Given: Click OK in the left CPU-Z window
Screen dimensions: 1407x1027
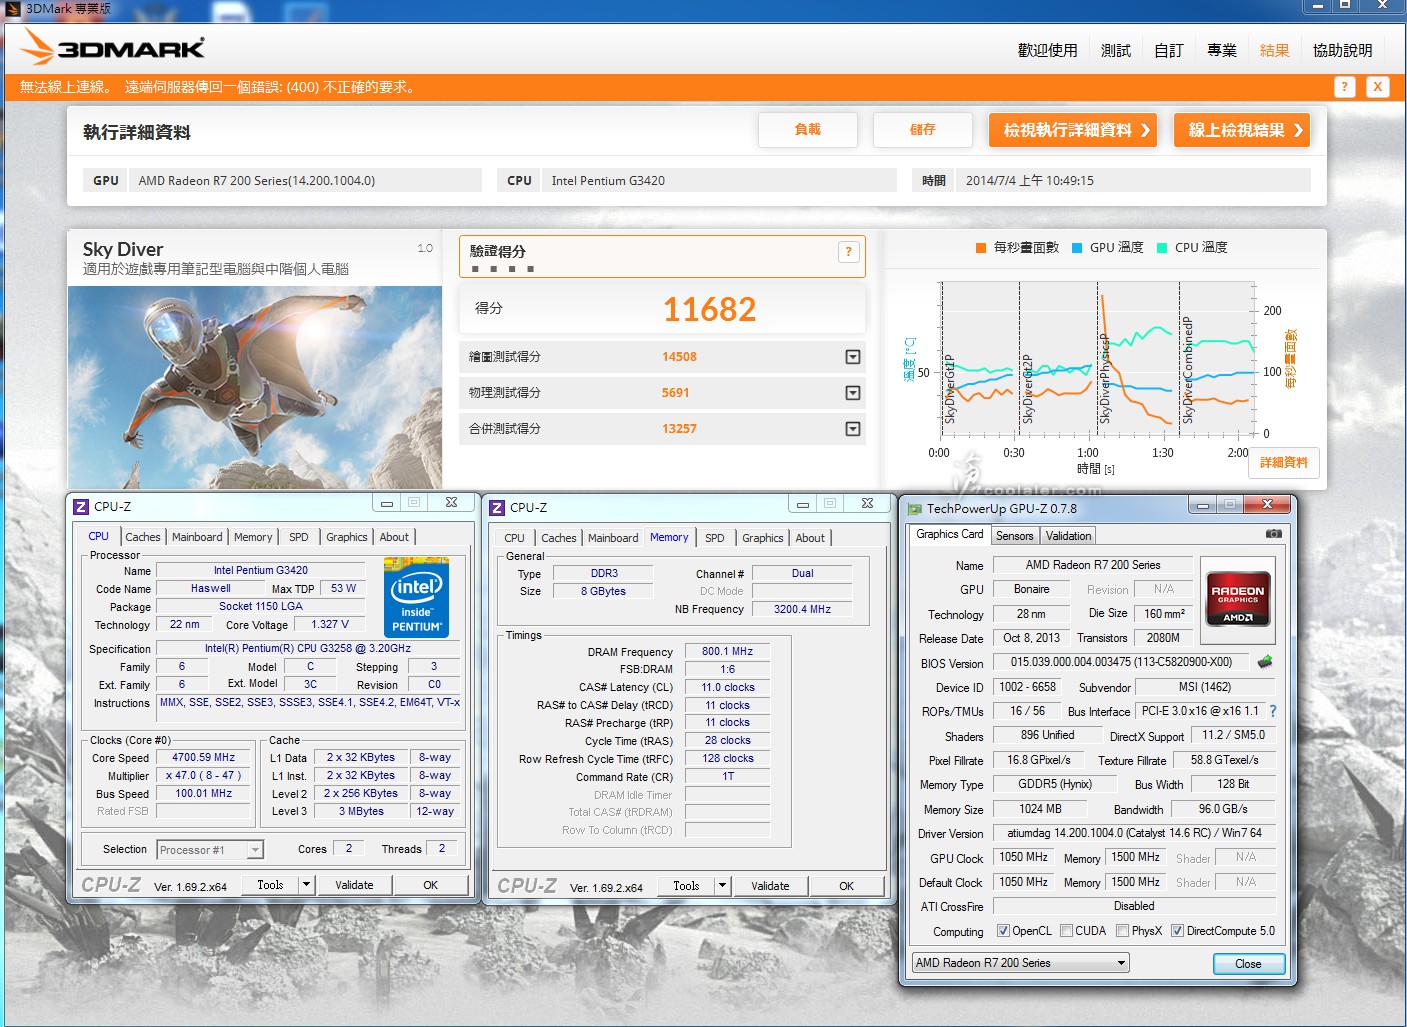Looking at the screenshot, I should point(431,885).
